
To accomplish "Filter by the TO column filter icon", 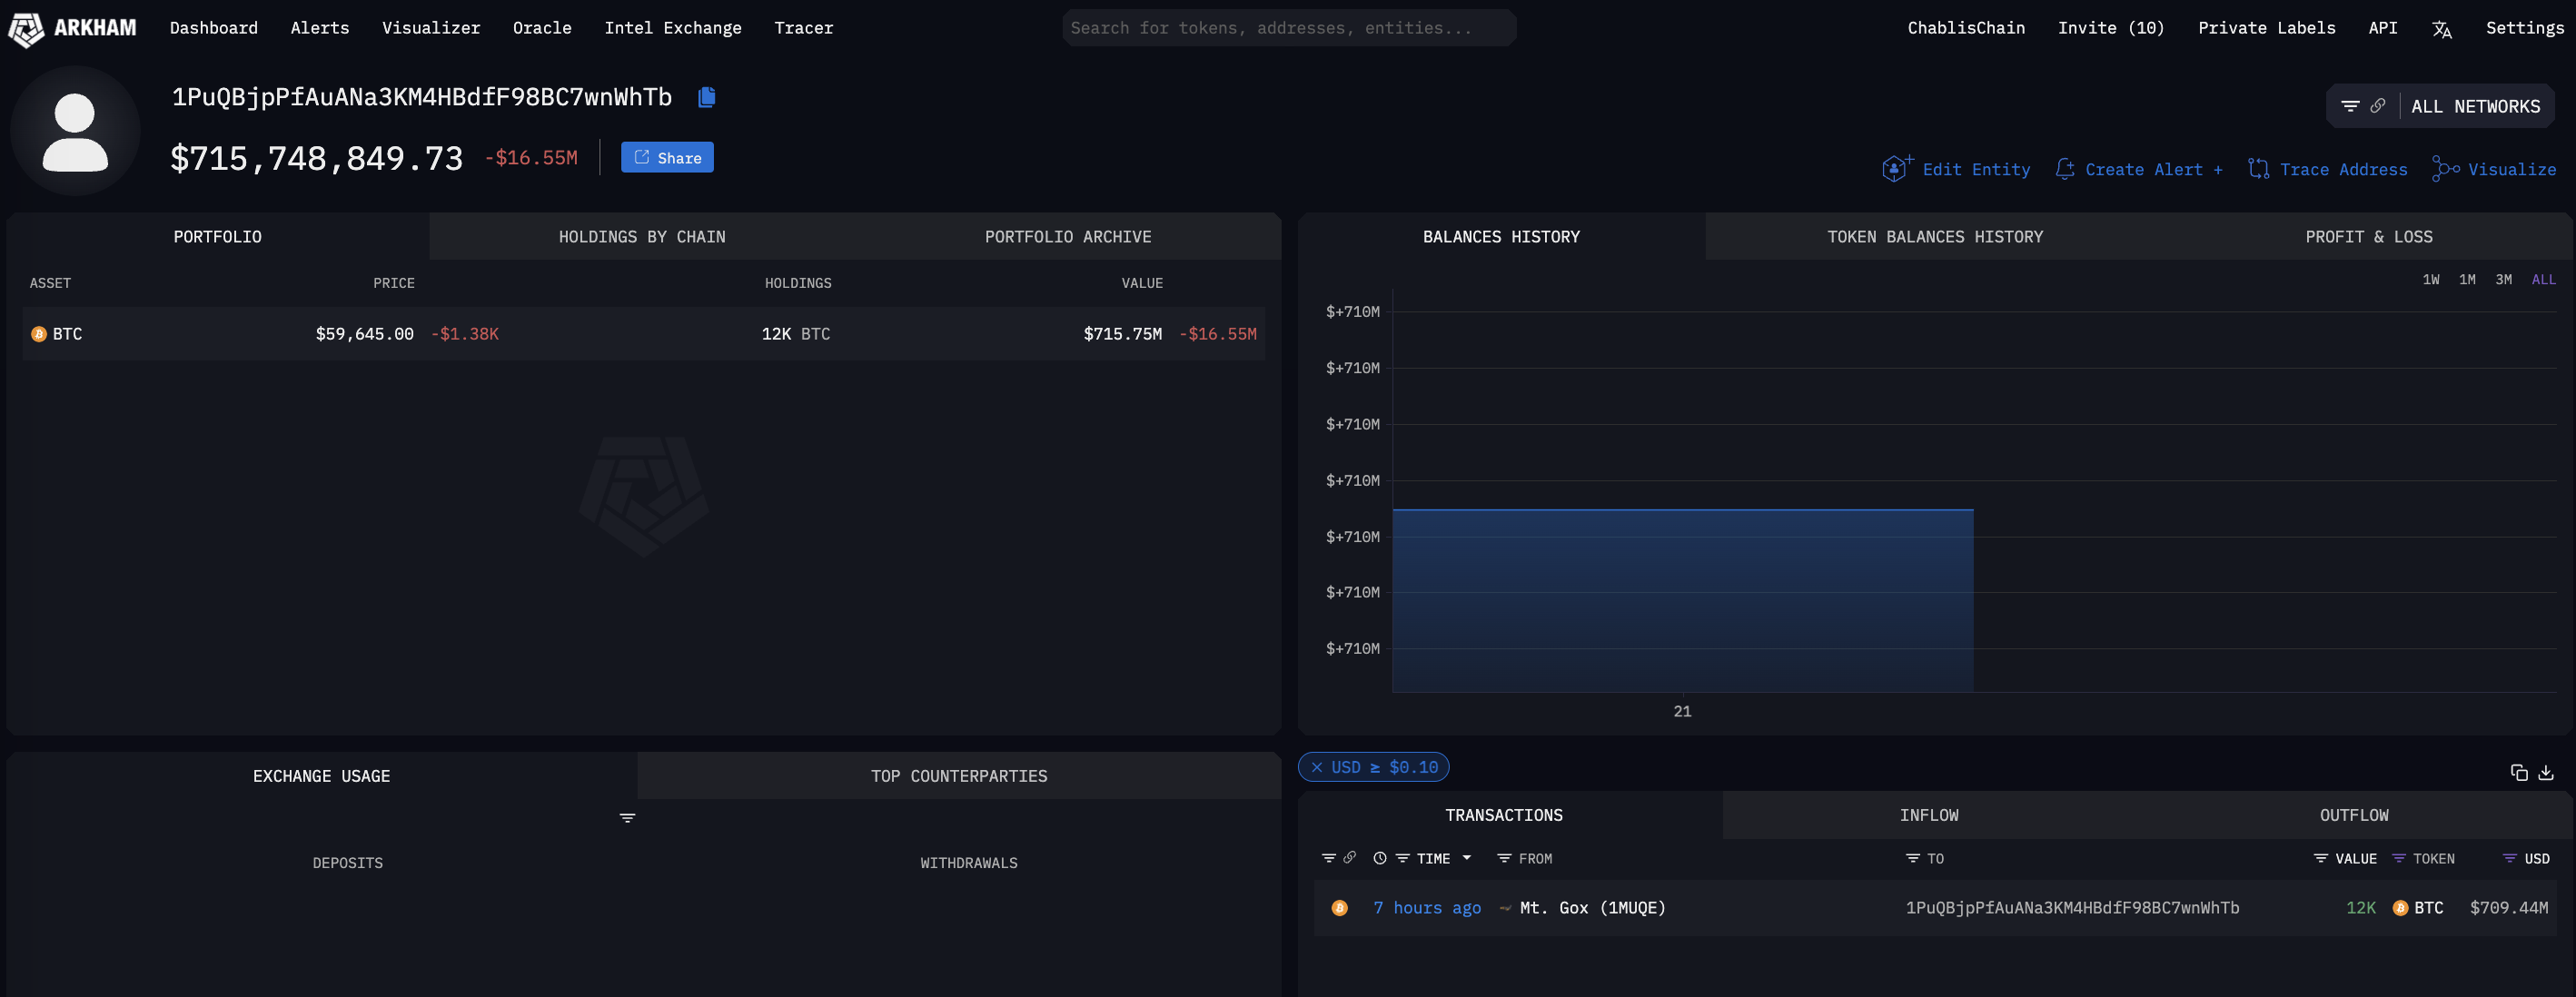I will (1913, 858).
